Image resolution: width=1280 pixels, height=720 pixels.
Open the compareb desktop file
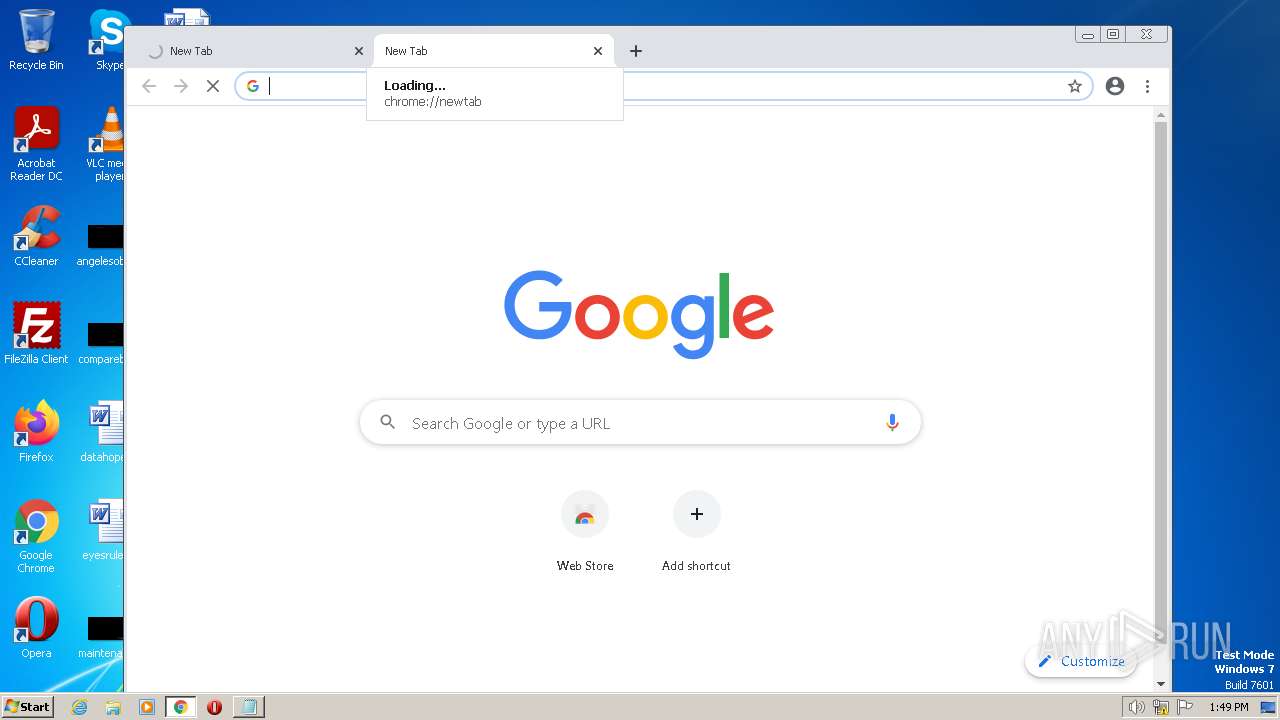tap(102, 343)
